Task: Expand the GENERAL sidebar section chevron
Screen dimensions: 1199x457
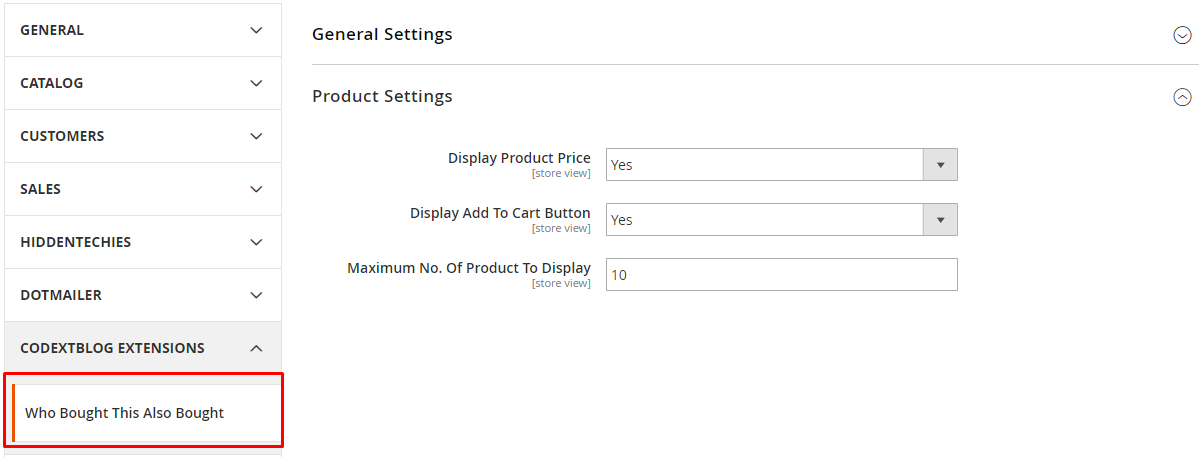Action: [256, 30]
